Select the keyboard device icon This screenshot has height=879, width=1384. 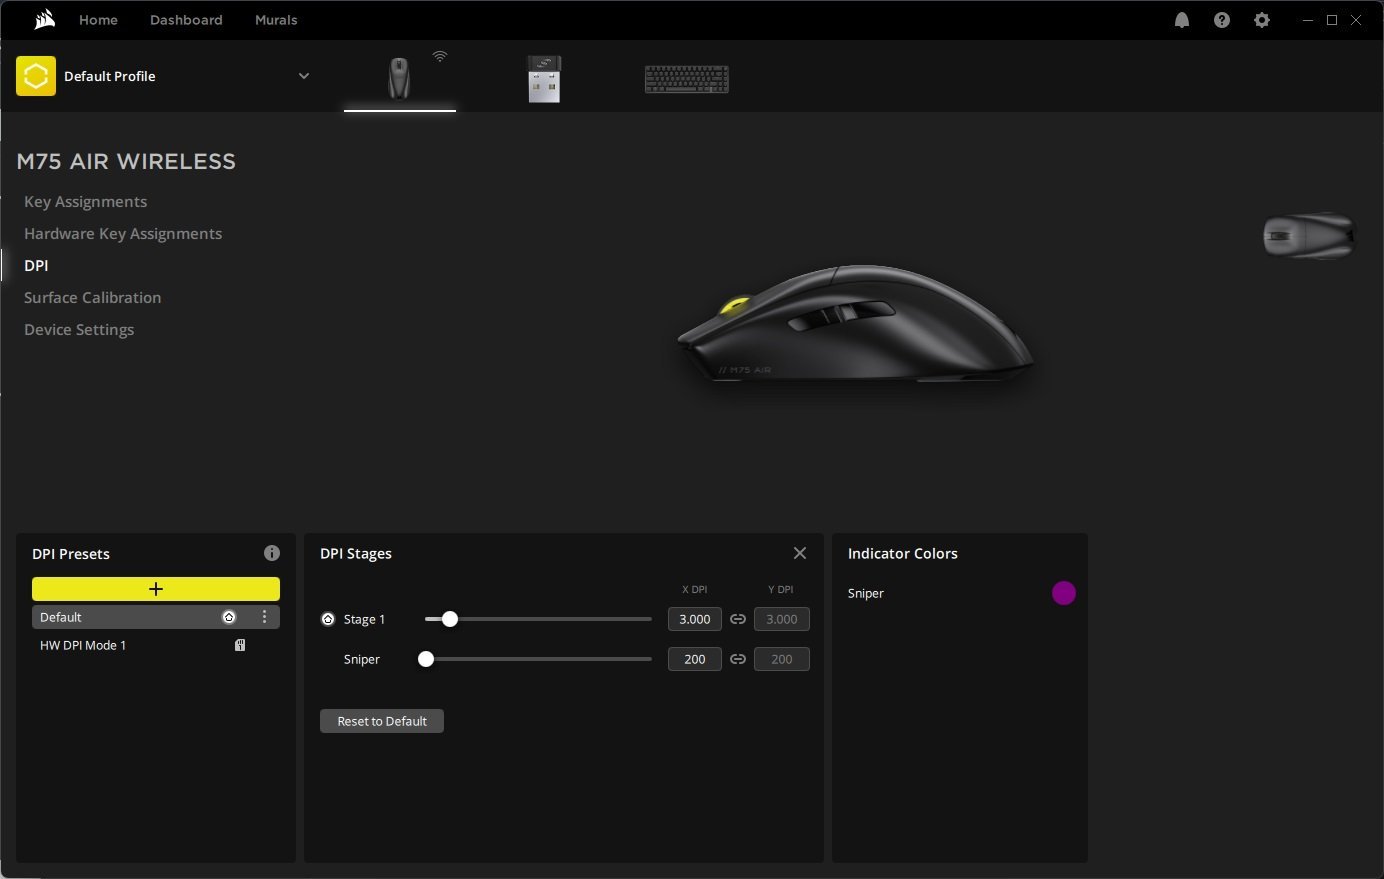tap(687, 79)
